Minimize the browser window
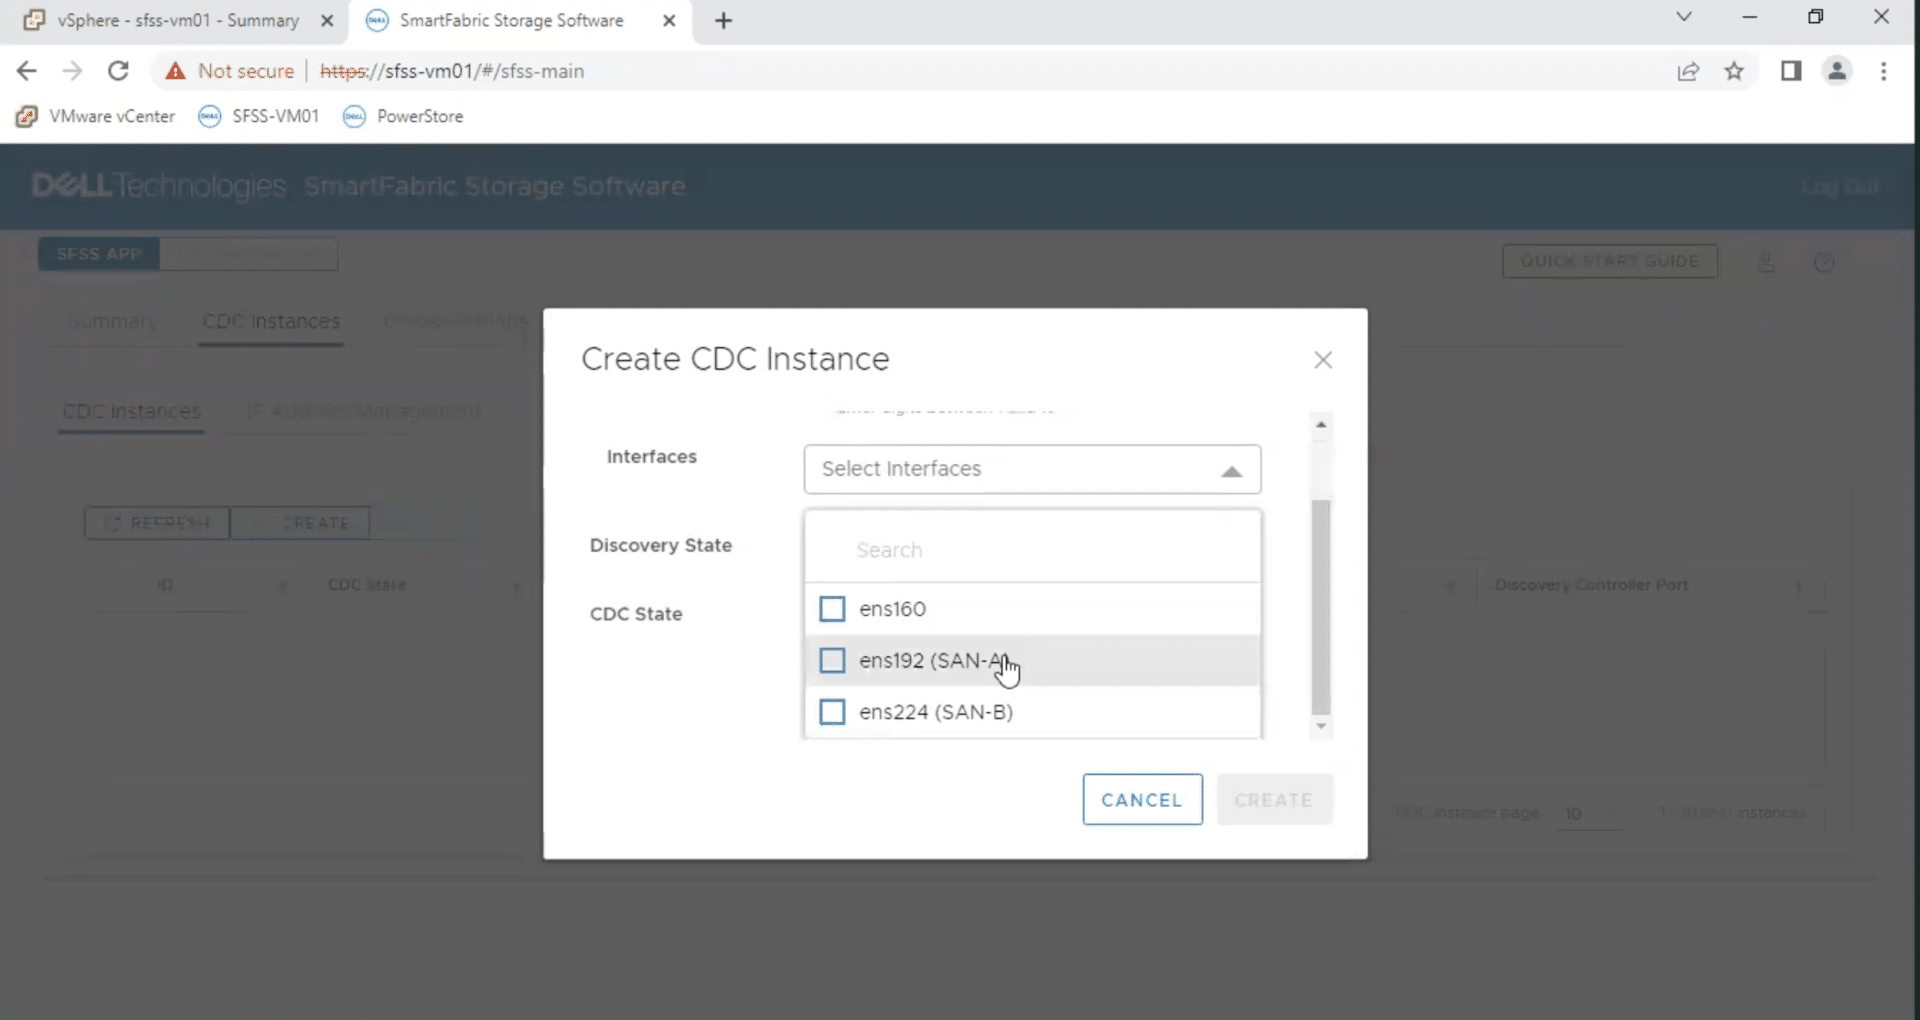Screen dimensions: 1920x1020 (1750, 17)
